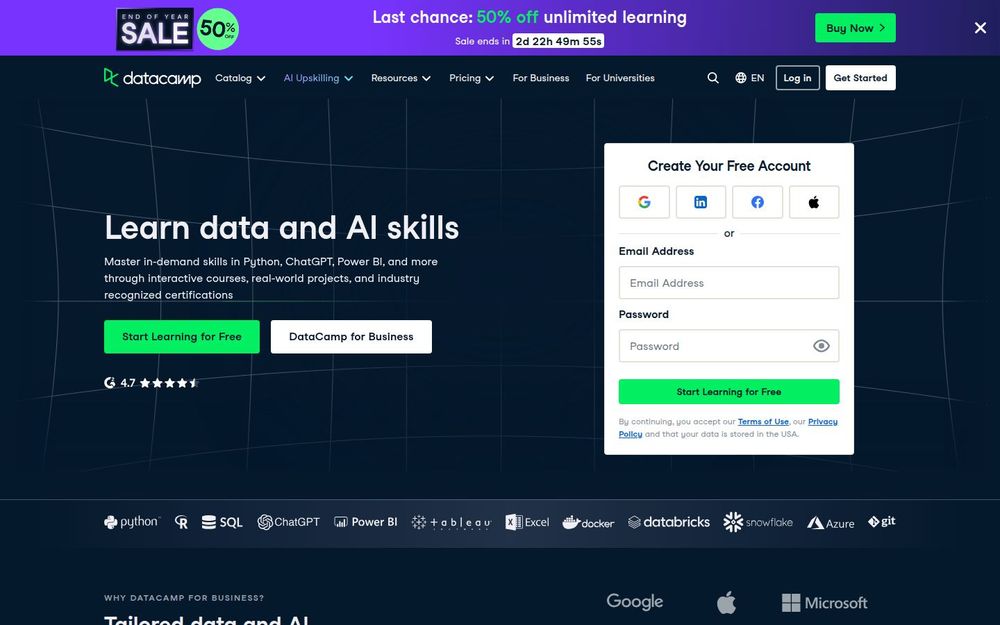Click the Azure logo
Screen dimensions: 1000x625
[x=830, y=523]
